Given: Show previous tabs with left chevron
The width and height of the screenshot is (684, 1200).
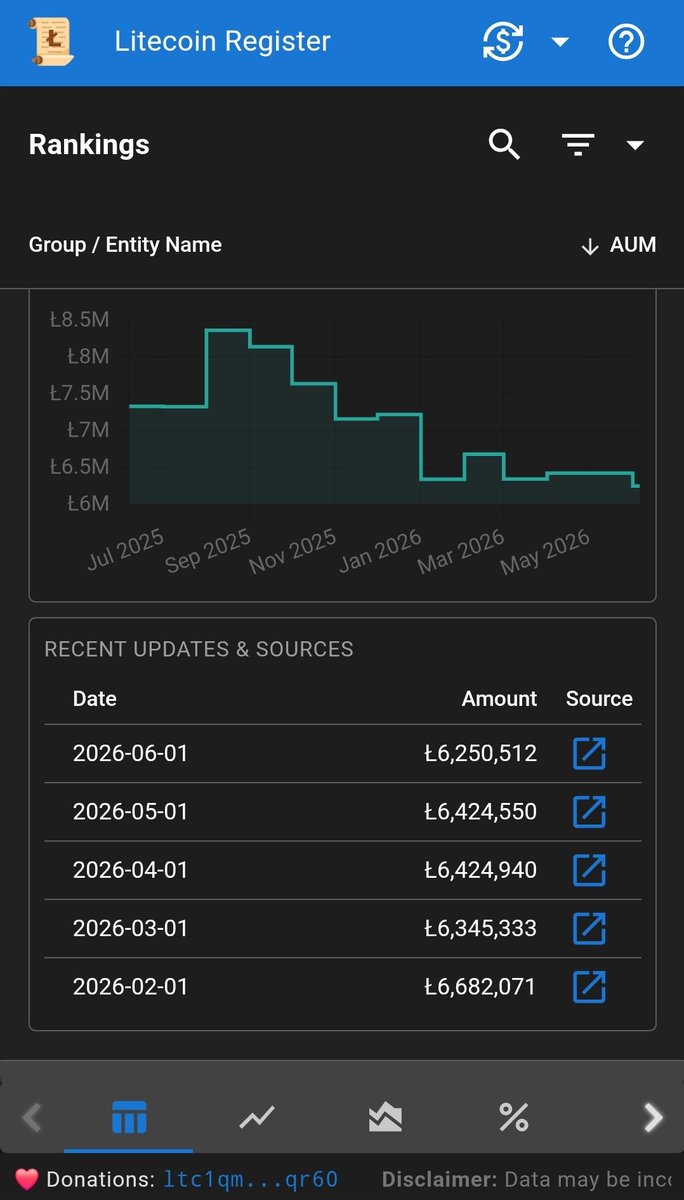Looking at the screenshot, I should point(32,1117).
